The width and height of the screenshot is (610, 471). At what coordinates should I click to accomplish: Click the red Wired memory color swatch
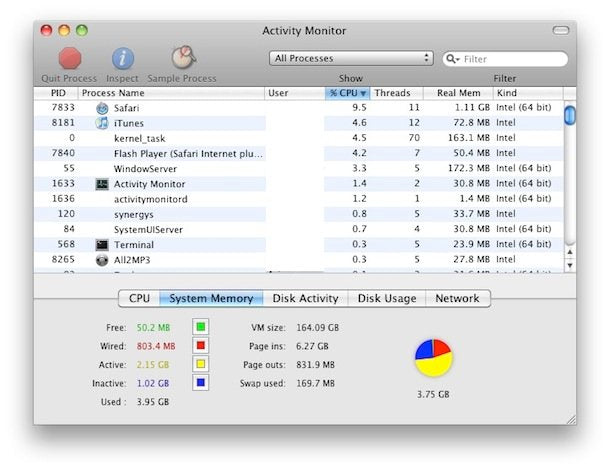click(x=200, y=345)
